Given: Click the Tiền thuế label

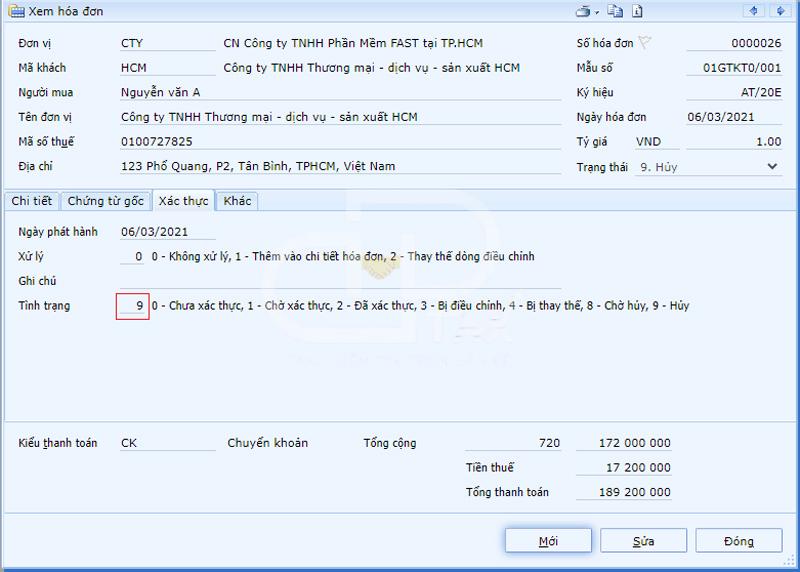Looking at the screenshot, I should [x=490, y=467].
